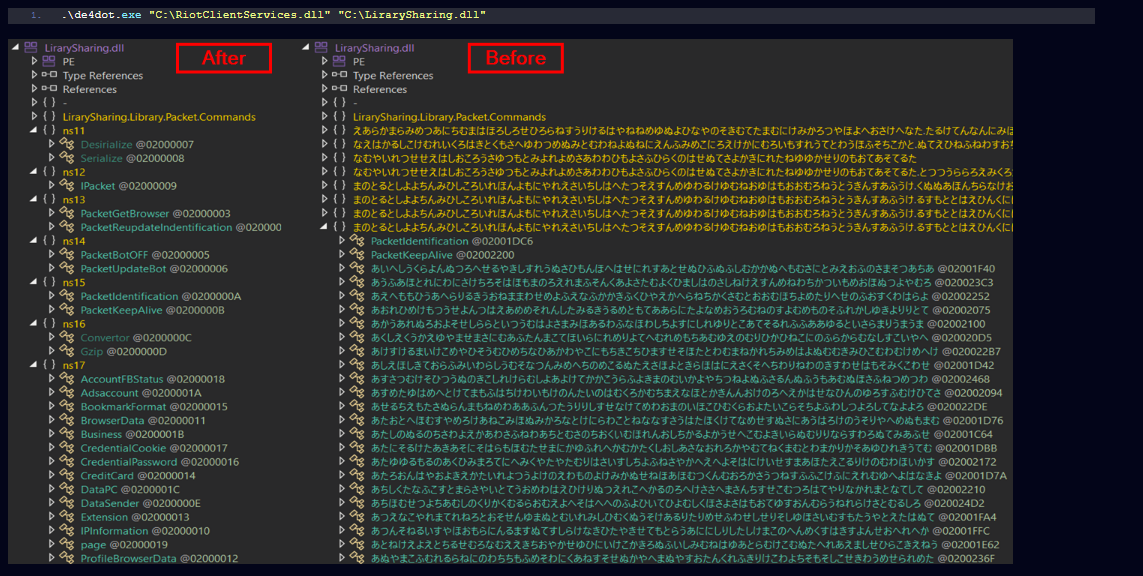The height and width of the screenshot is (576, 1143).
Task: Collapse the ns13 namespace node
Action: (34, 200)
